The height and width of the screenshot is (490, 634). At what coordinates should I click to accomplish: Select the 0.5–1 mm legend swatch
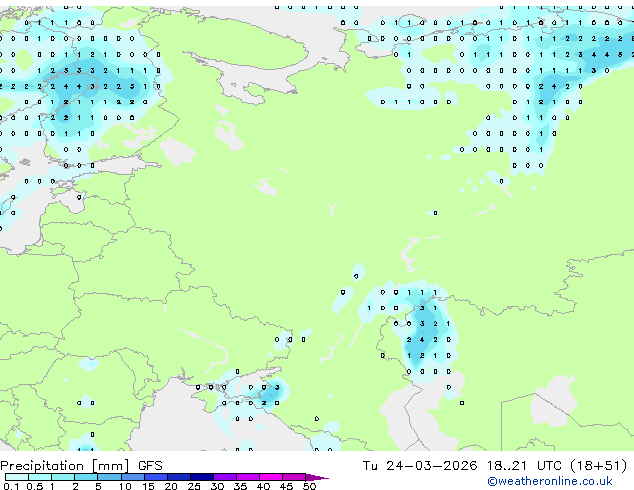coord(40,477)
